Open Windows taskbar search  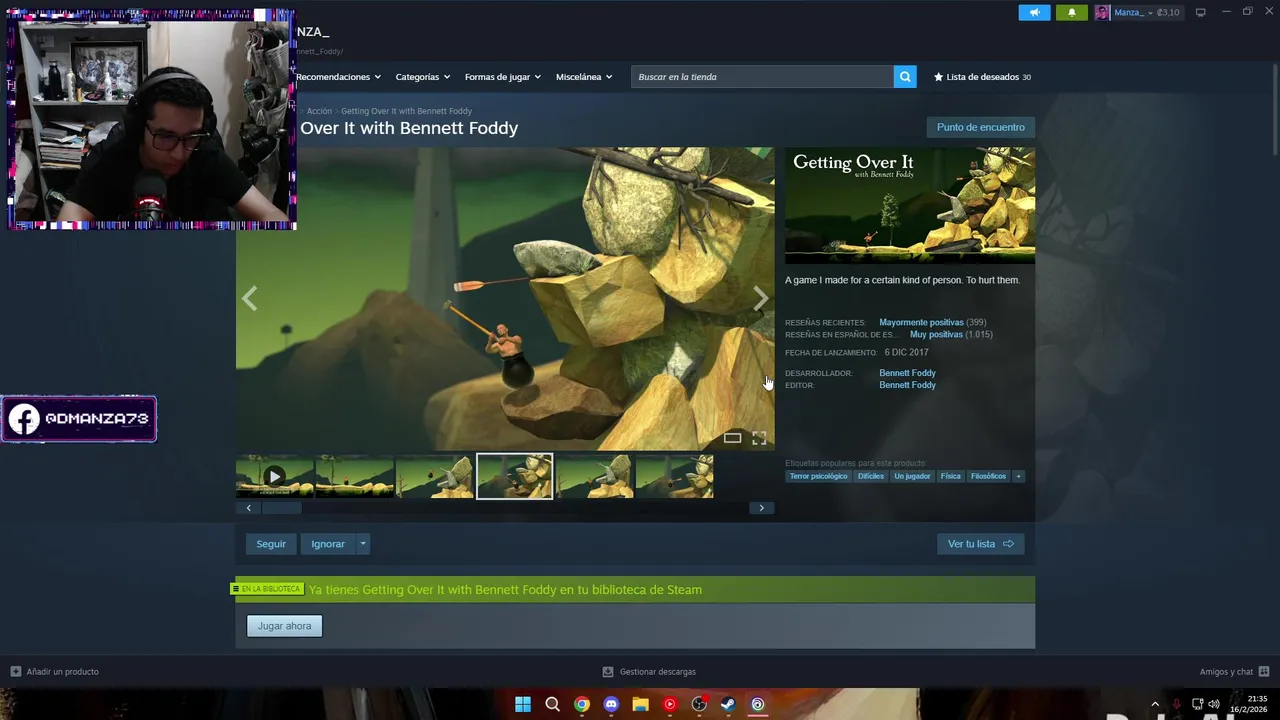pyautogui.click(x=552, y=705)
